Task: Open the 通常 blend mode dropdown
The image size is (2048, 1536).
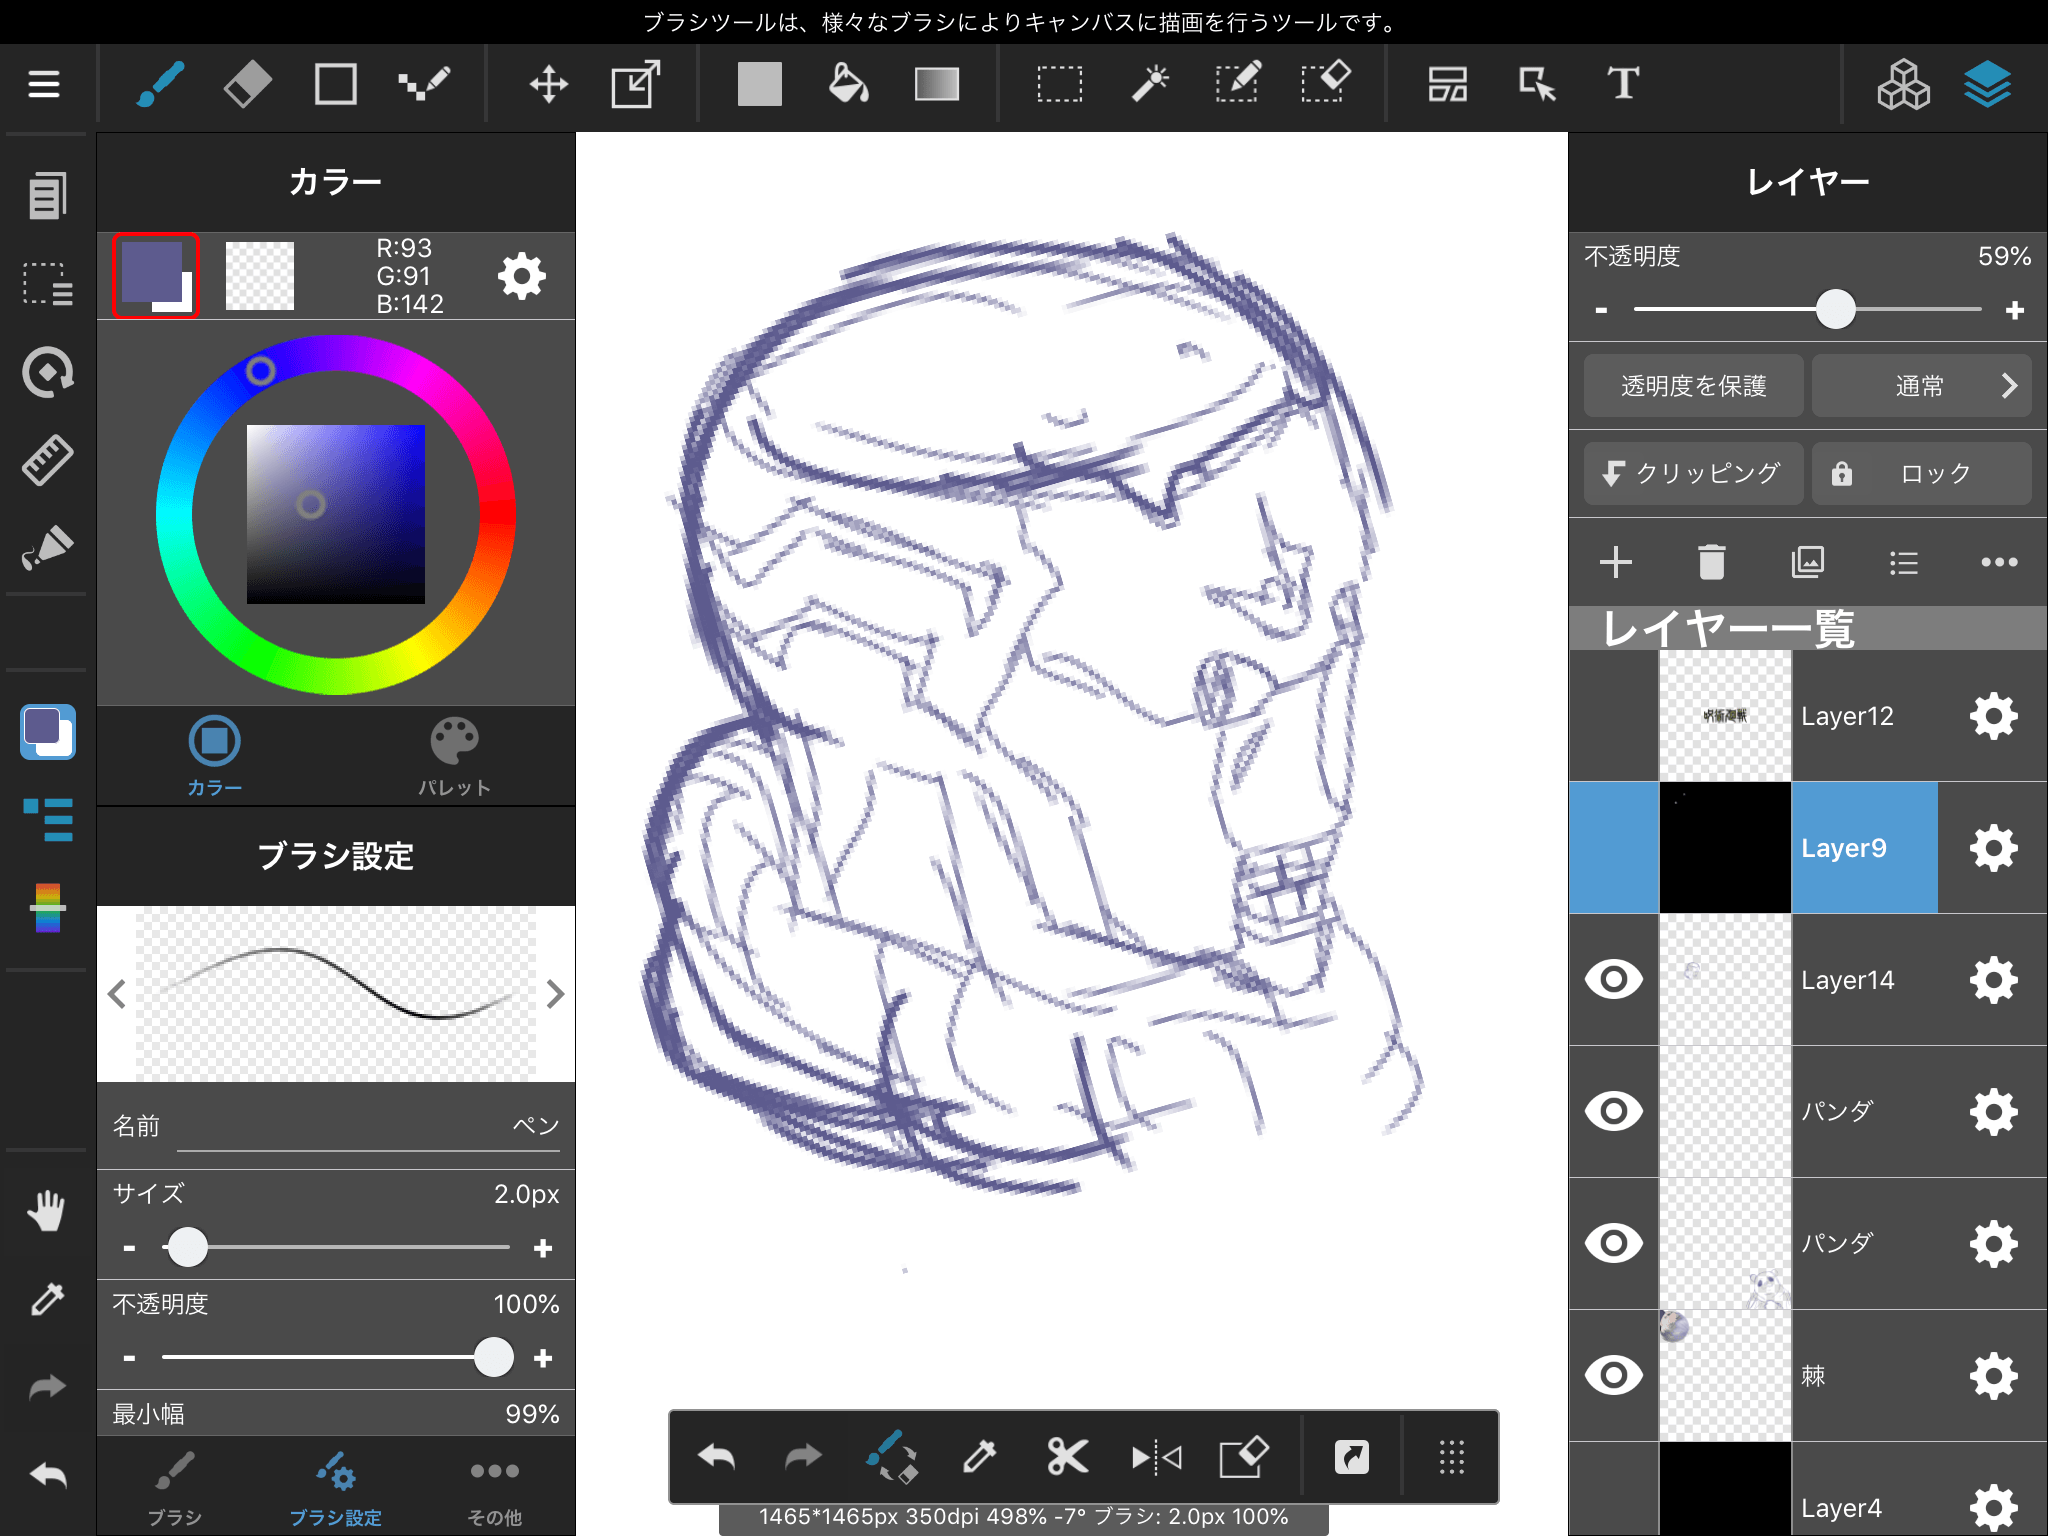Action: pos(1921,386)
